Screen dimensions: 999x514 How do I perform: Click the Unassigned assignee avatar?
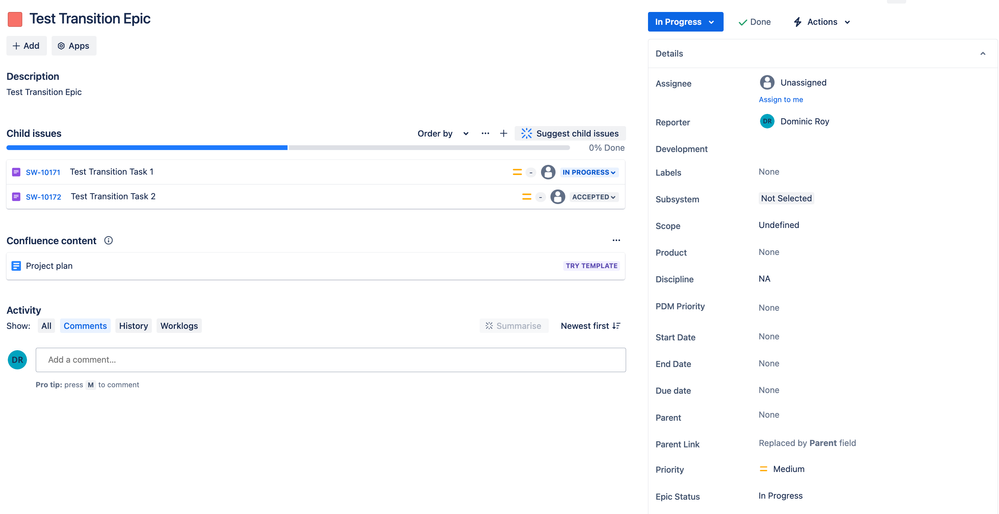click(767, 82)
